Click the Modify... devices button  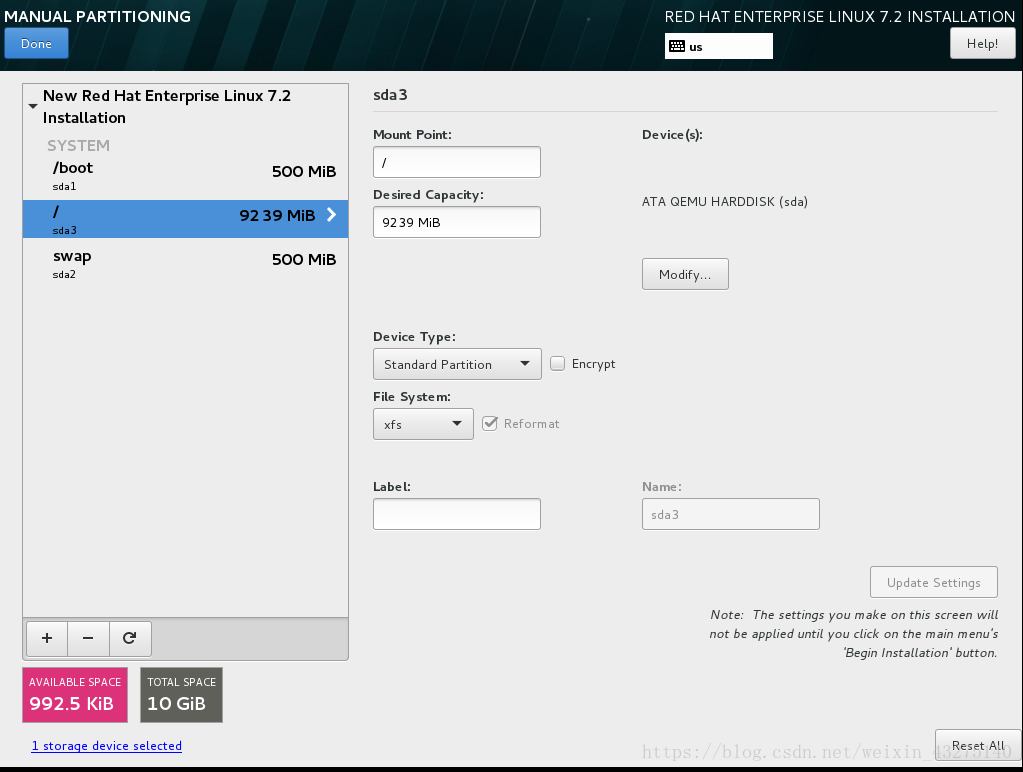click(685, 274)
